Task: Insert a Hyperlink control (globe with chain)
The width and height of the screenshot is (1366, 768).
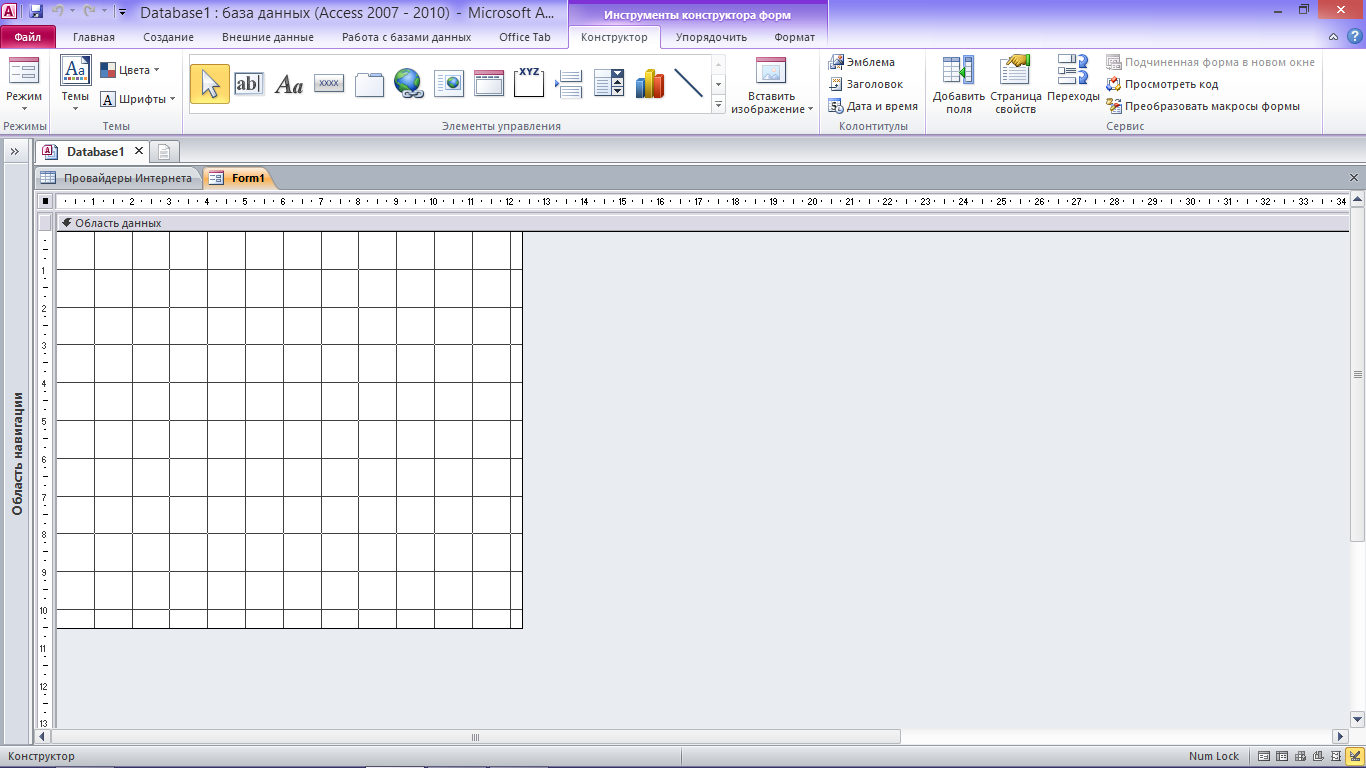Action: pos(408,84)
